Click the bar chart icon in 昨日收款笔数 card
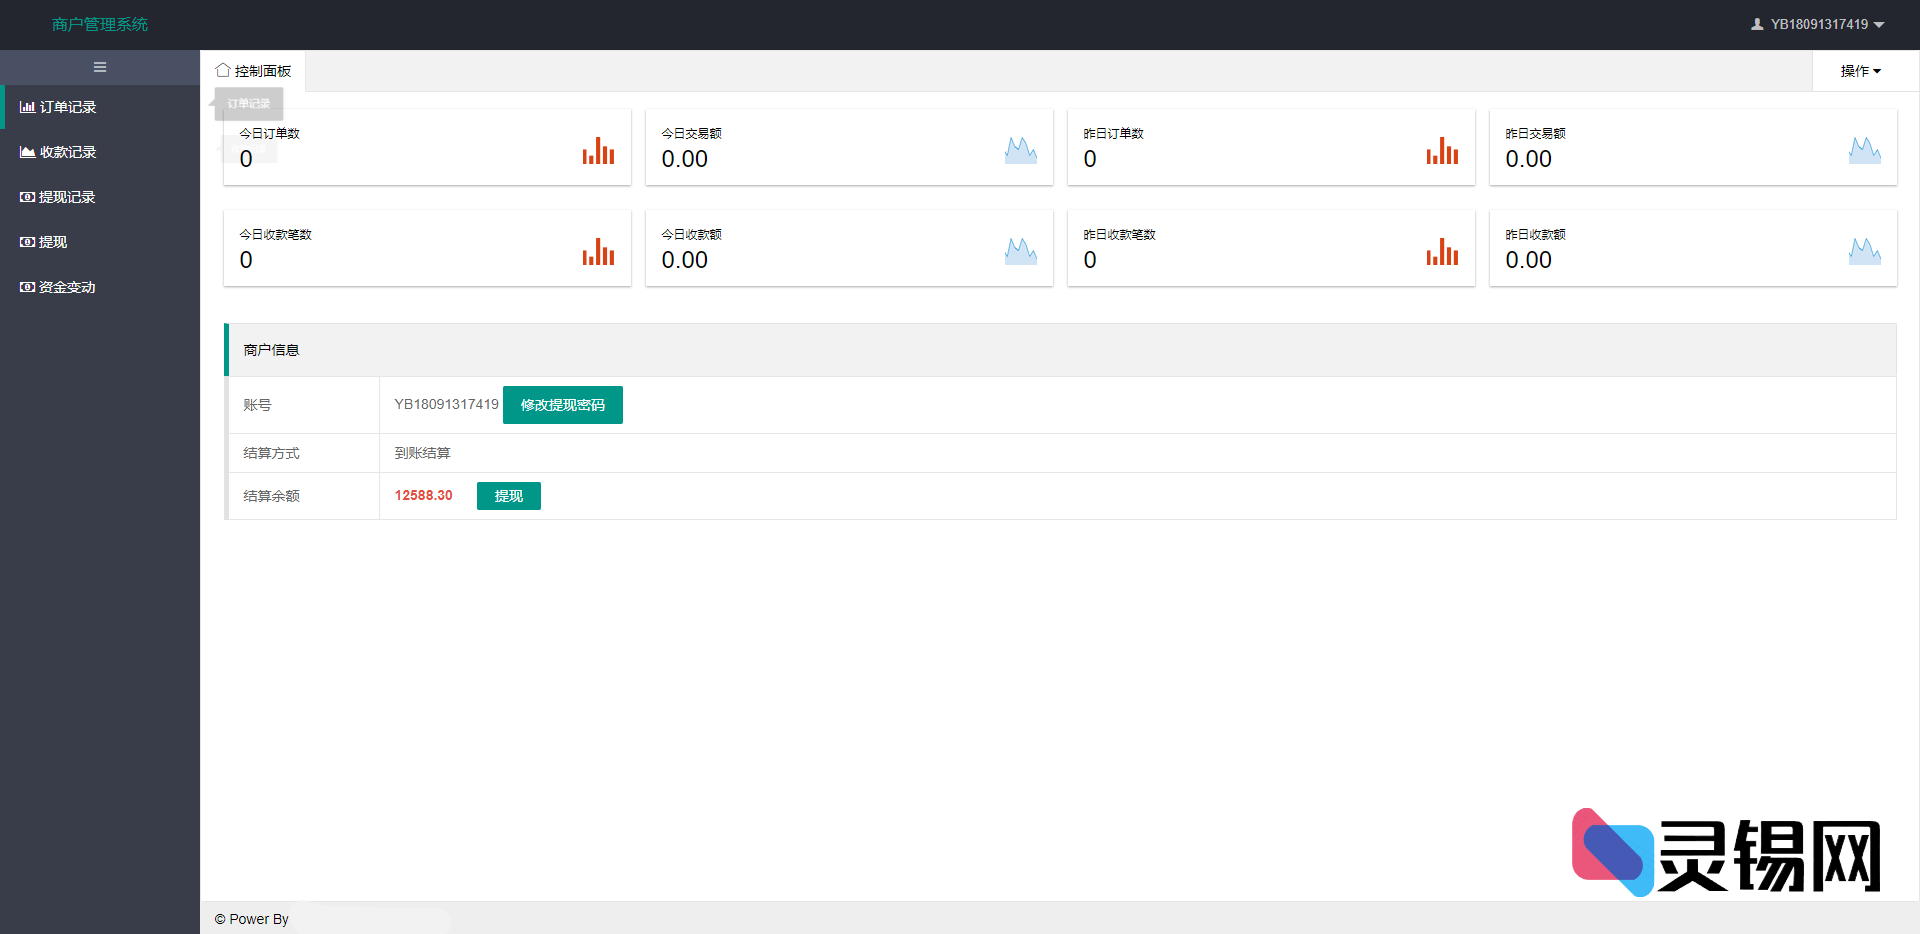Screen dimensions: 1920x934 tap(1442, 252)
